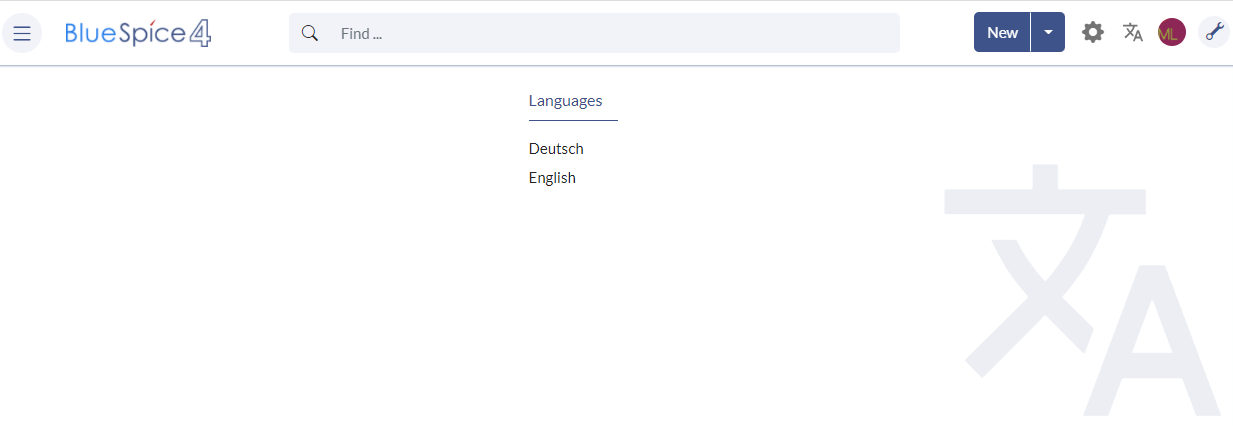Open the ML user avatar menu
Viewport: 1233px width, 426px height.
1171,33
